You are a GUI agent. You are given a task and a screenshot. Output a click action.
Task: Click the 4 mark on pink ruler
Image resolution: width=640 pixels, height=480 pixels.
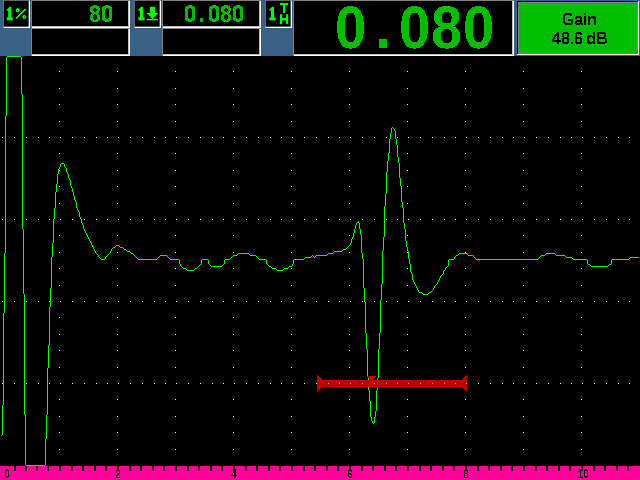(x=234, y=473)
